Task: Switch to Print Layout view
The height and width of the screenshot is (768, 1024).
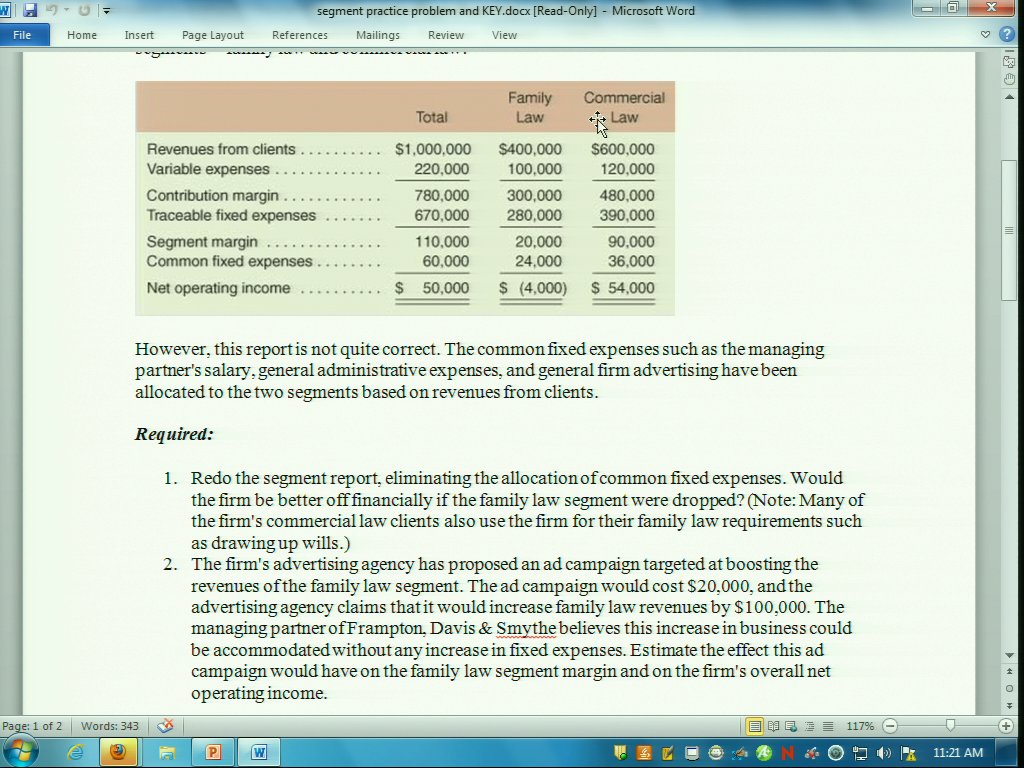Action: (755, 726)
